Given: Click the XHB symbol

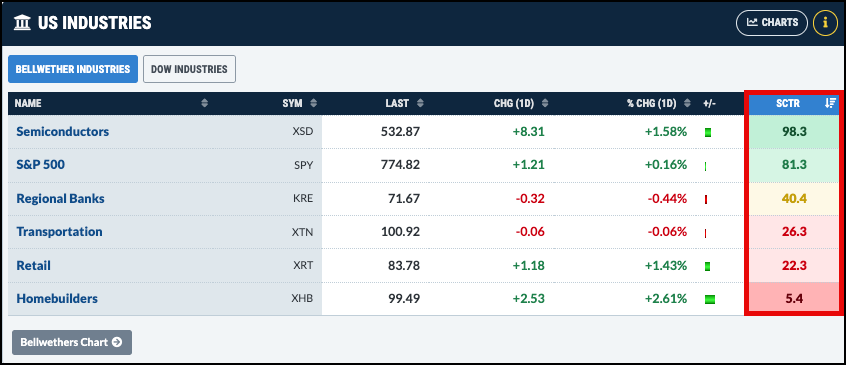Looking at the screenshot, I should [x=302, y=299].
